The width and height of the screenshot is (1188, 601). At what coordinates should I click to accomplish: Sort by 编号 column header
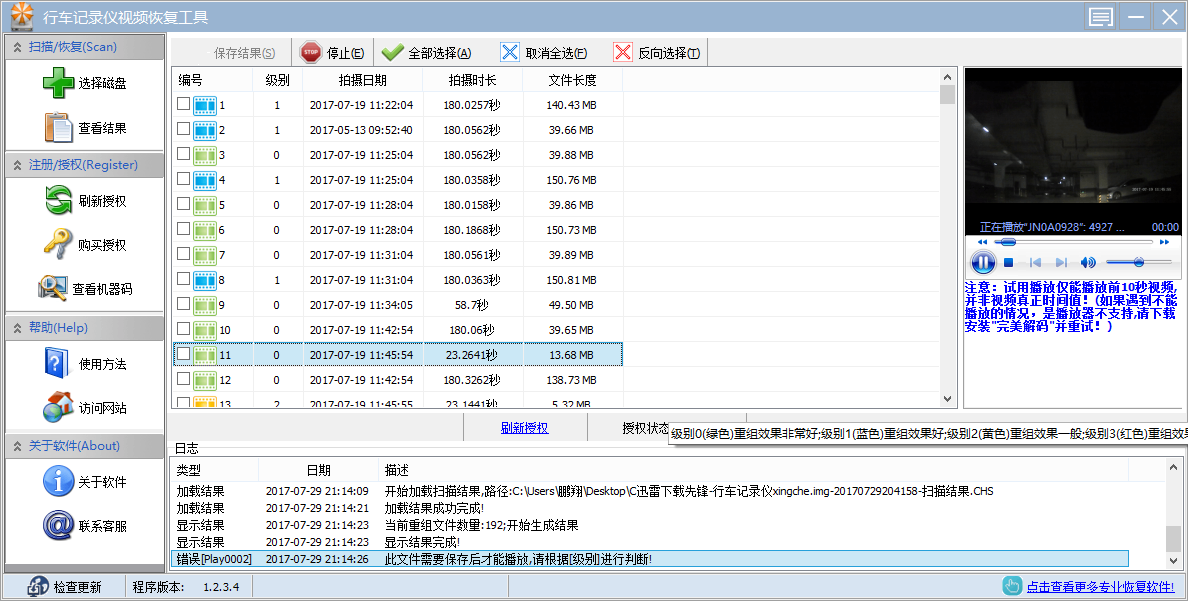tap(212, 80)
